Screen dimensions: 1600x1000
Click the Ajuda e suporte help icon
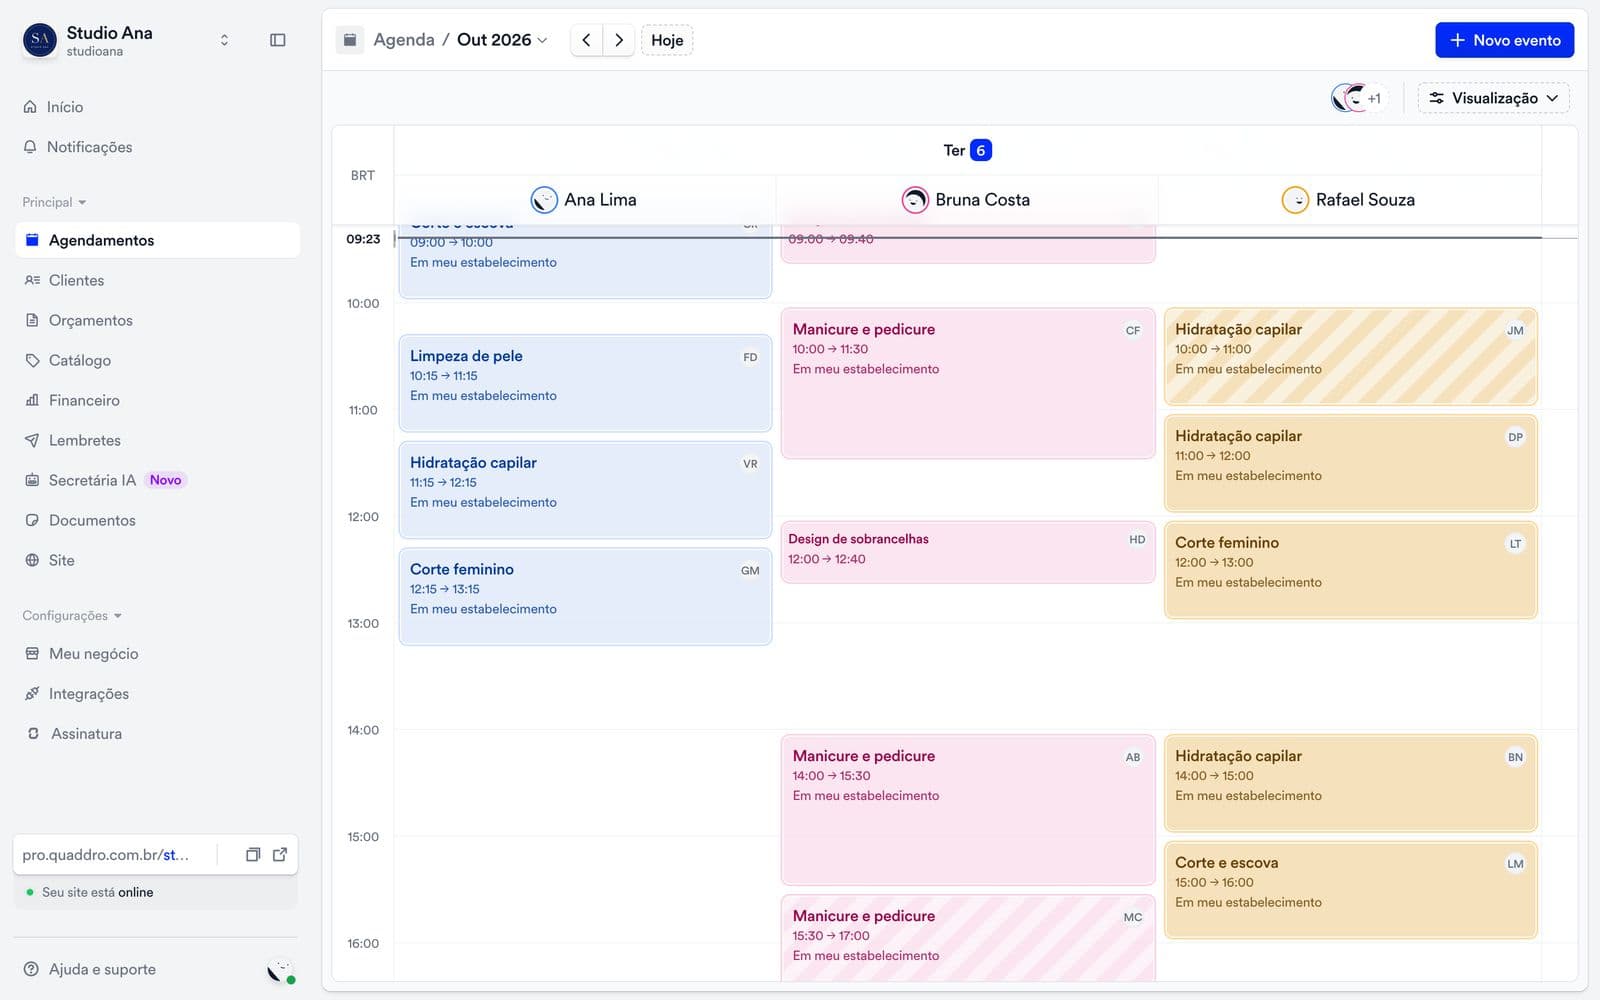pyautogui.click(x=31, y=969)
